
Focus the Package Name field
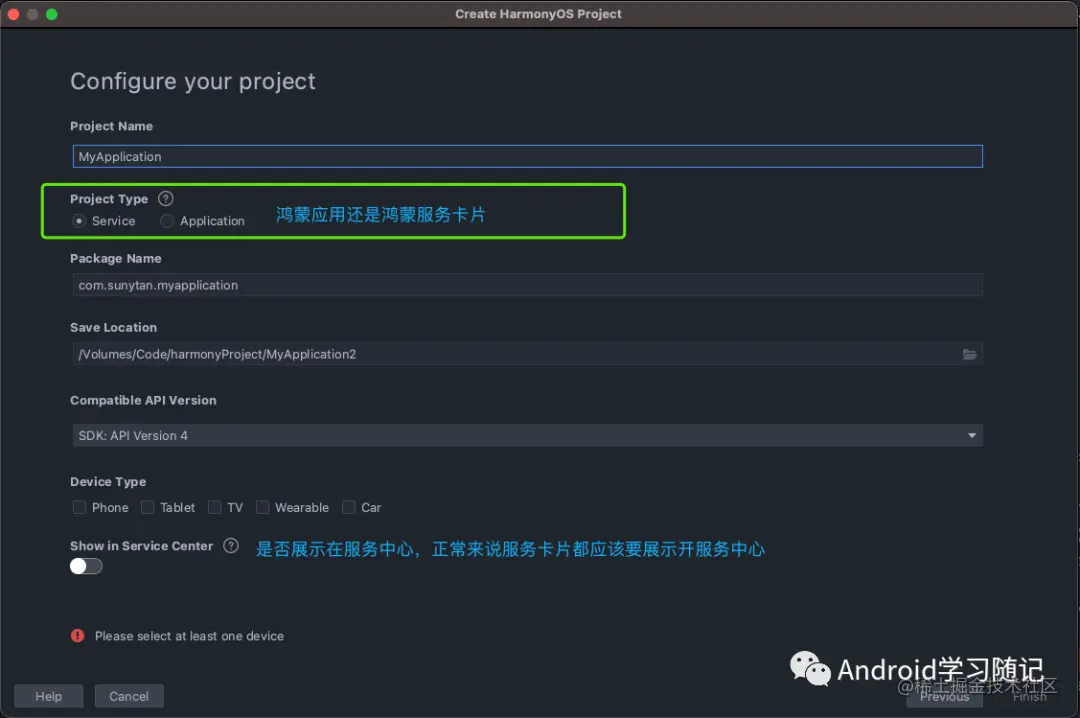(x=527, y=285)
